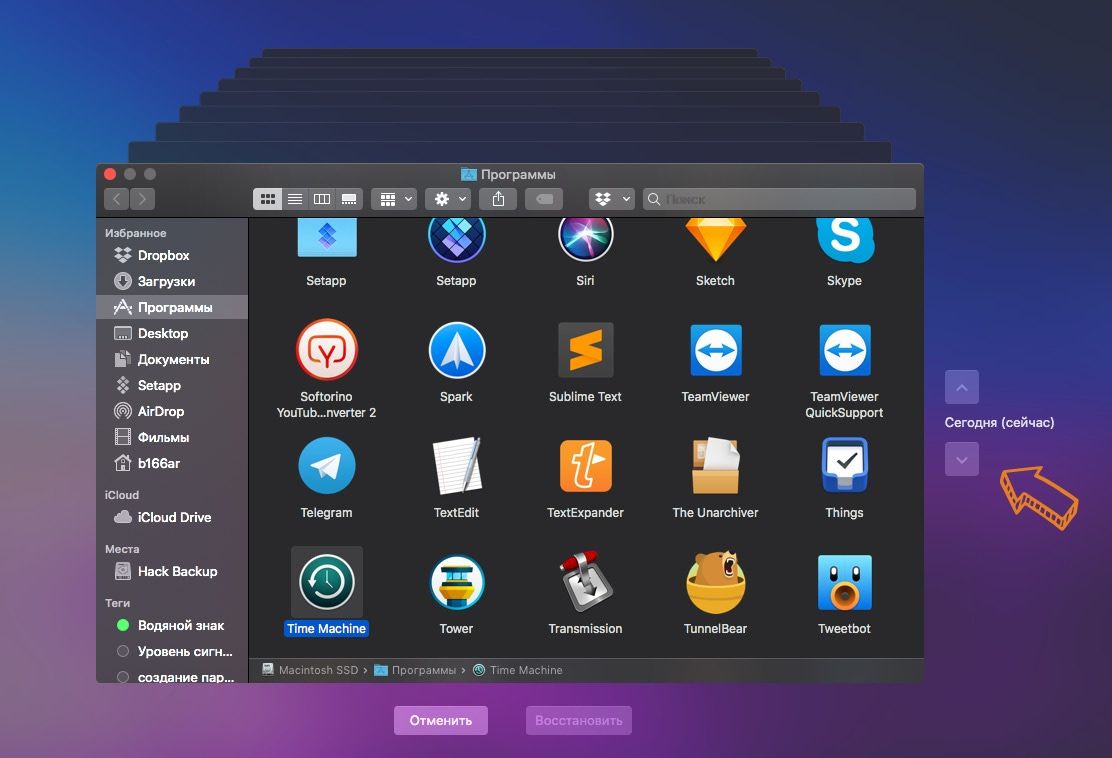Select the Softorino YouTube Converter 2 icon
The image size is (1112, 758).
tap(326, 350)
